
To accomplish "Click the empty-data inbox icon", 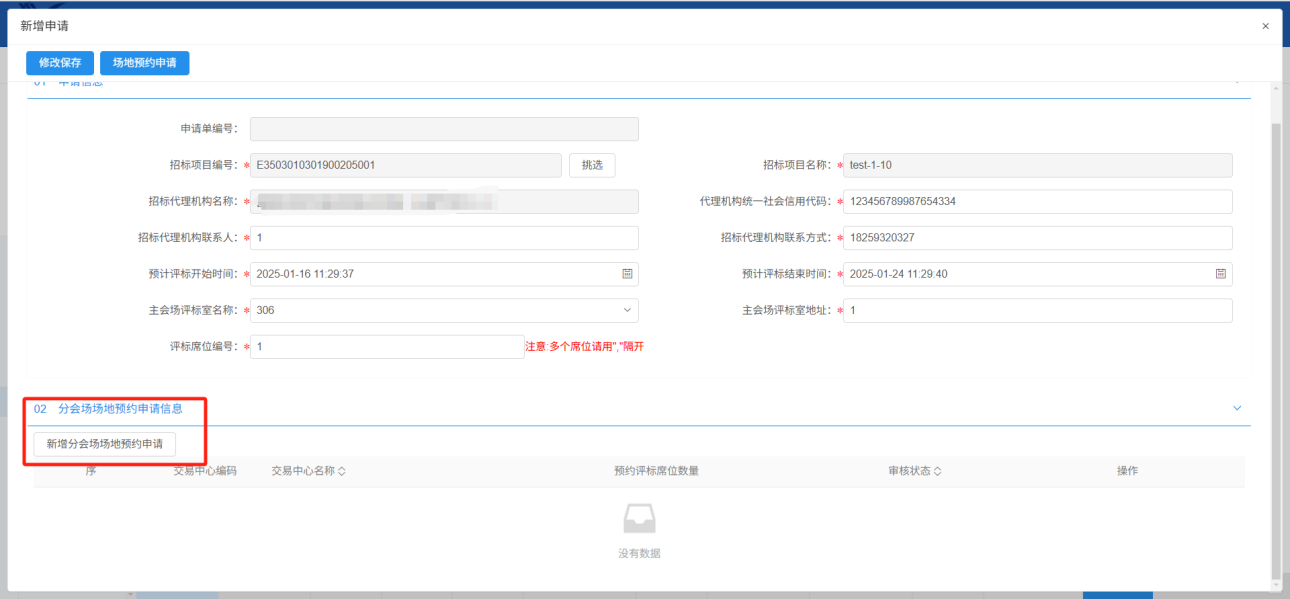I will [x=639, y=518].
